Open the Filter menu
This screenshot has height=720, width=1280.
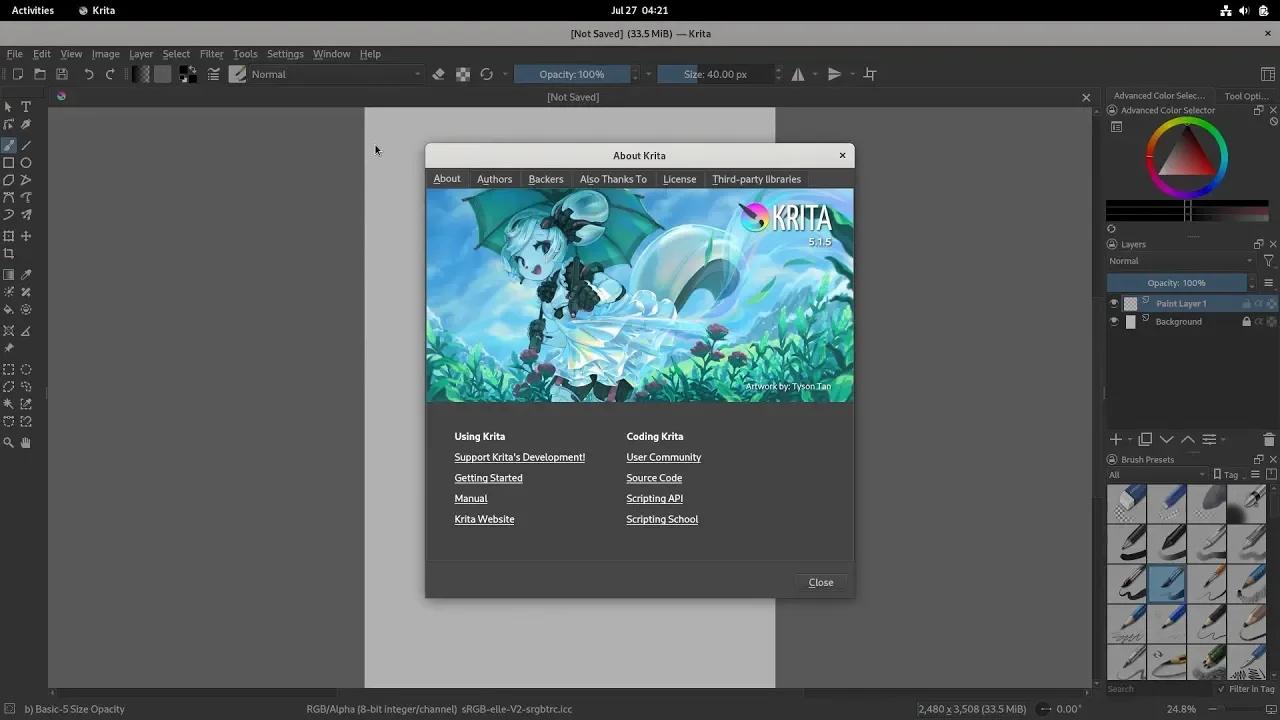[211, 54]
